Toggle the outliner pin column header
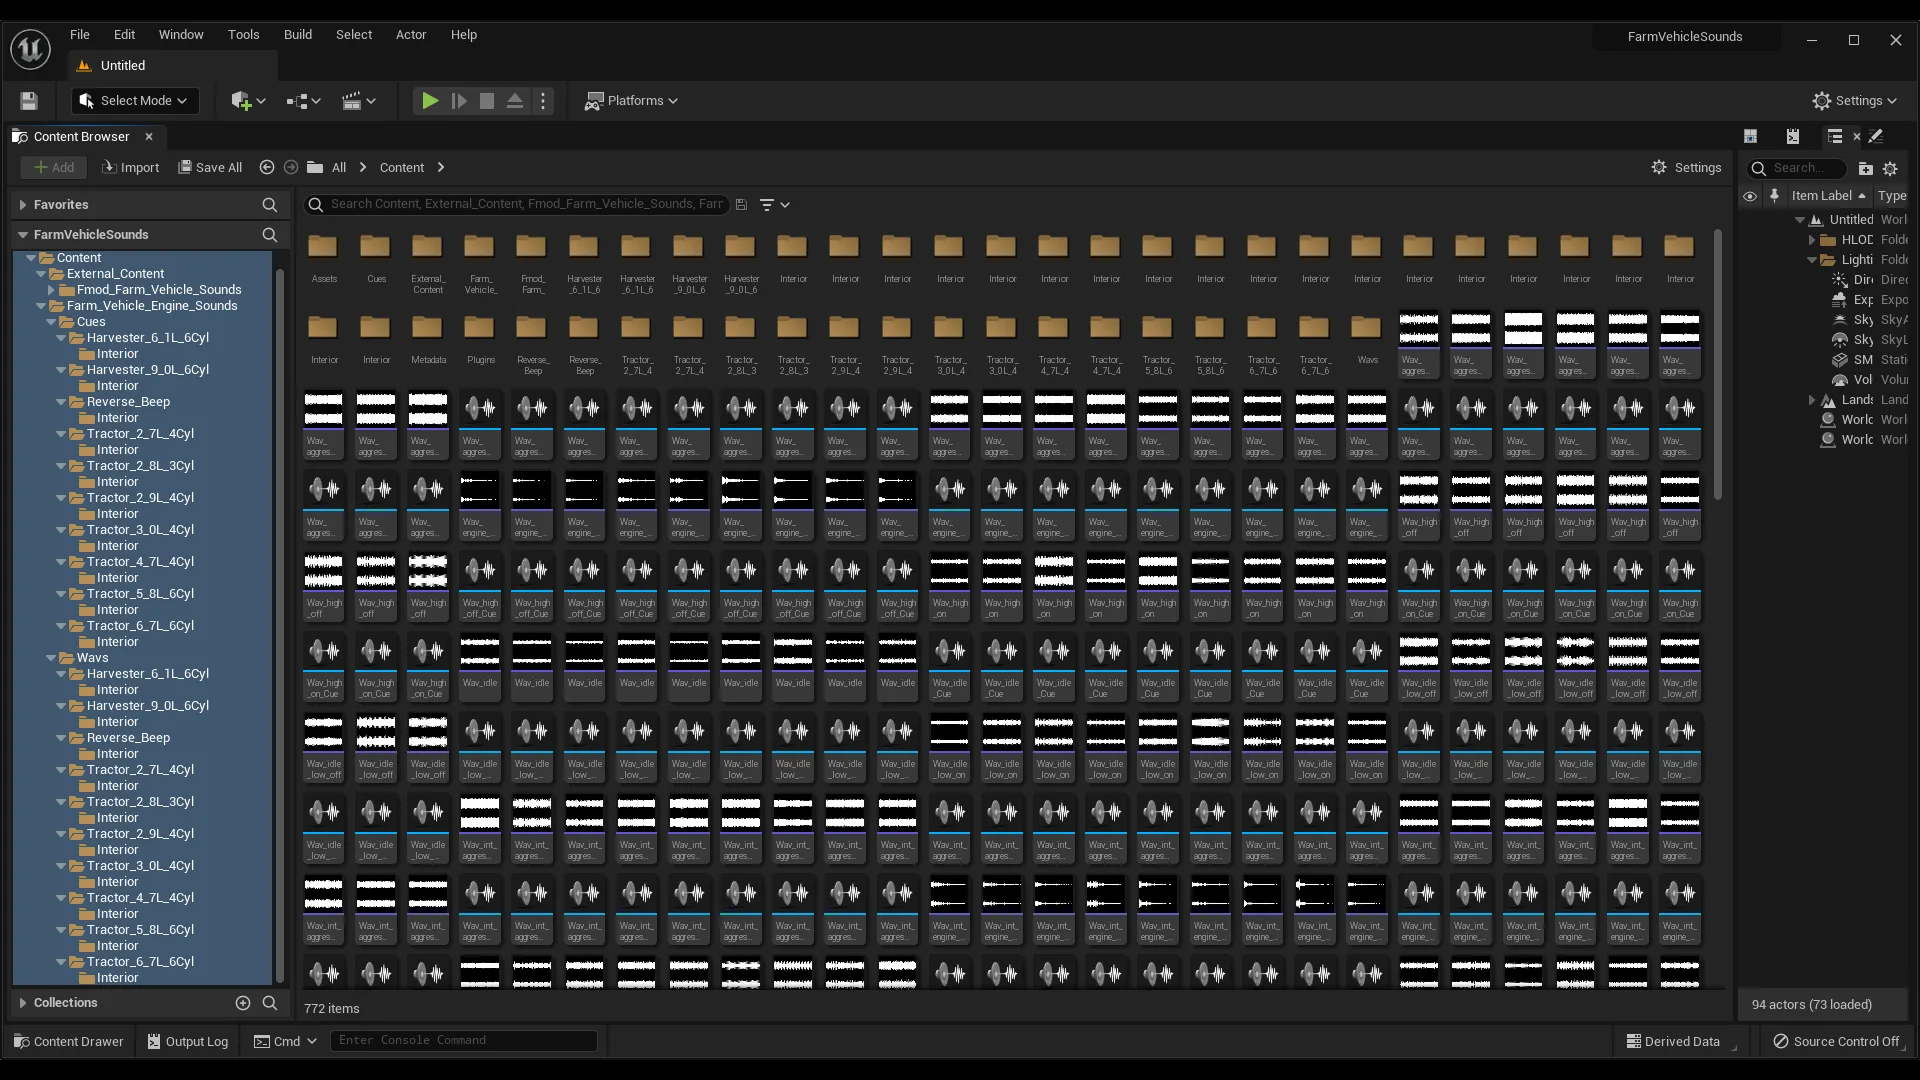Screen dimensions: 1920x1080 1774,196
